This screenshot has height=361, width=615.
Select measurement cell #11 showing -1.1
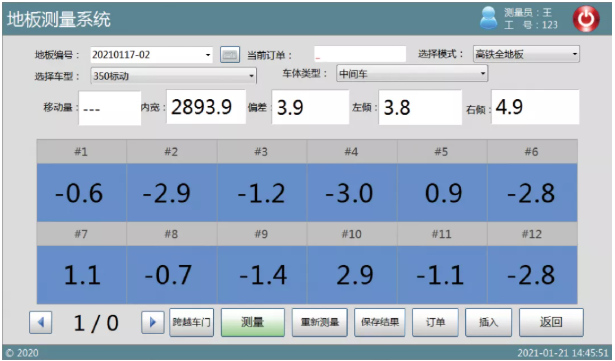442,275
